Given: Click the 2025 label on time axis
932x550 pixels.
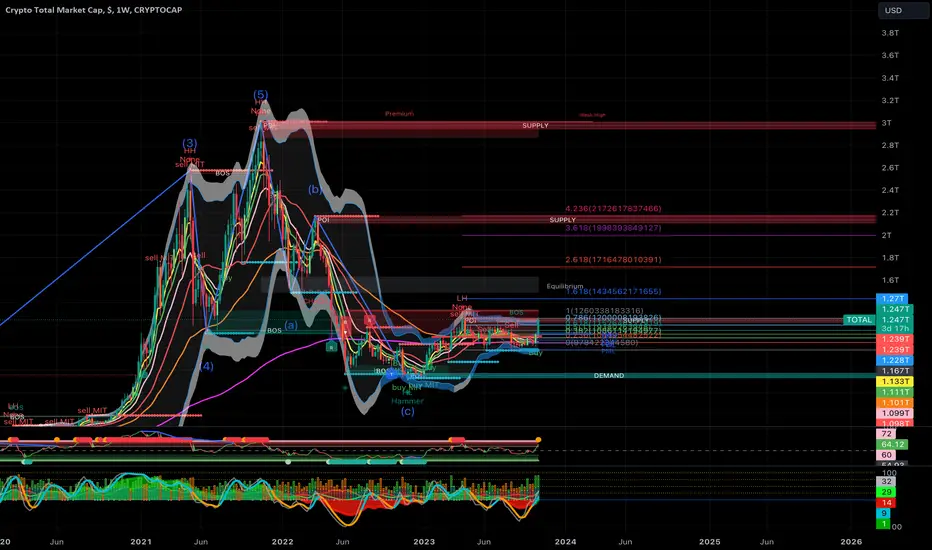Looking at the screenshot, I should 710,542.
